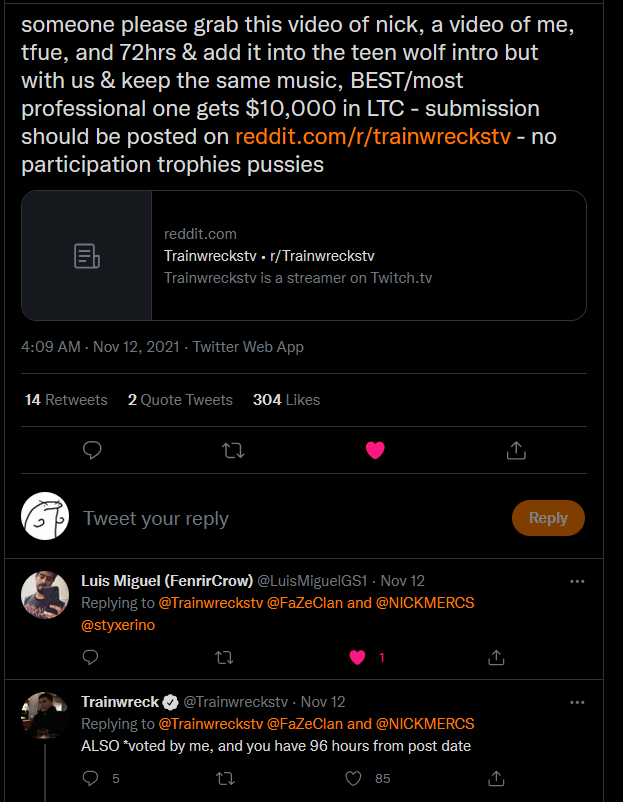
Task: Reply to the main tweet via comment icon
Action: click(x=92, y=450)
